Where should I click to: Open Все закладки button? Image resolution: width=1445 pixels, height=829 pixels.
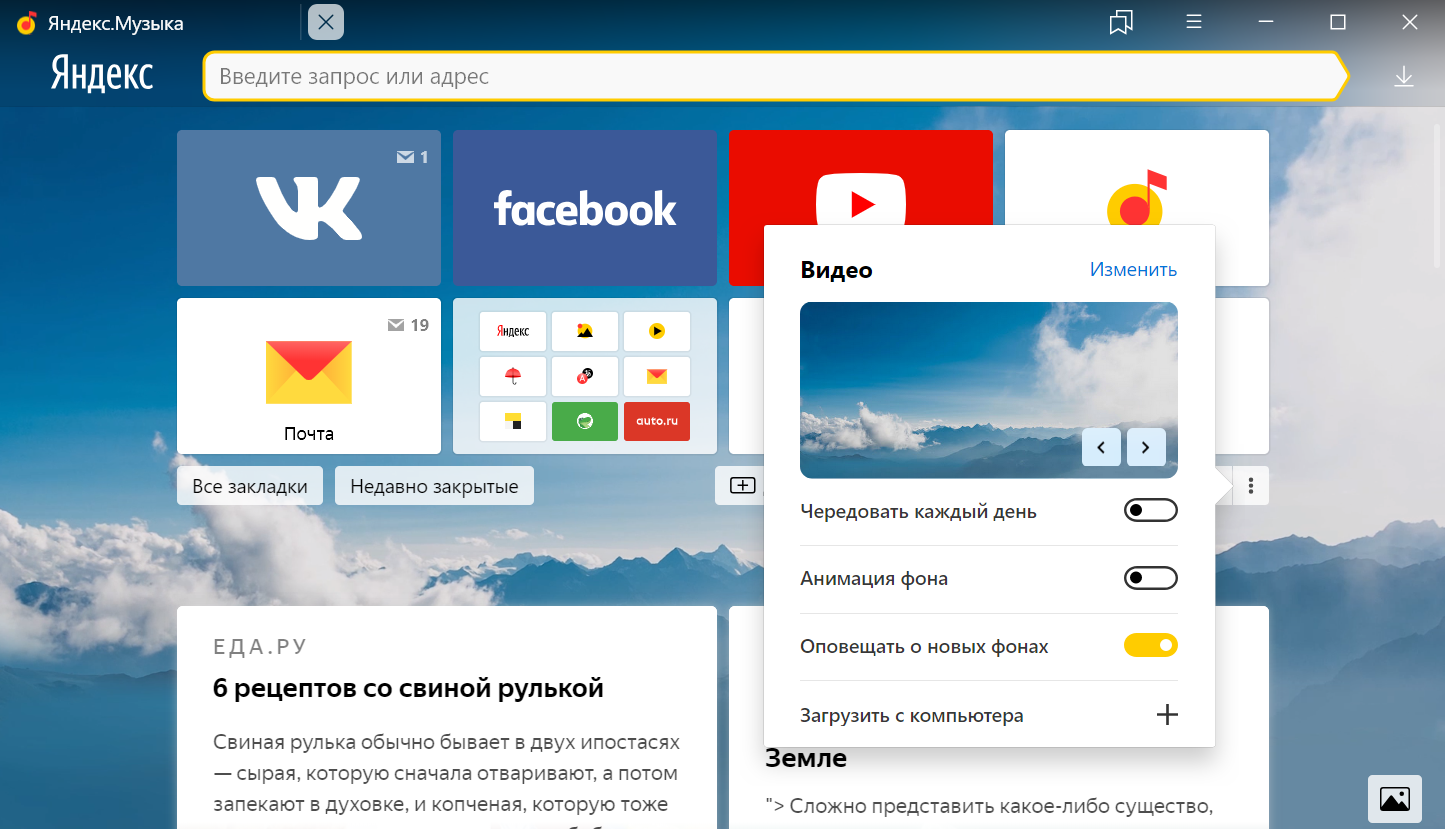(x=250, y=486)
